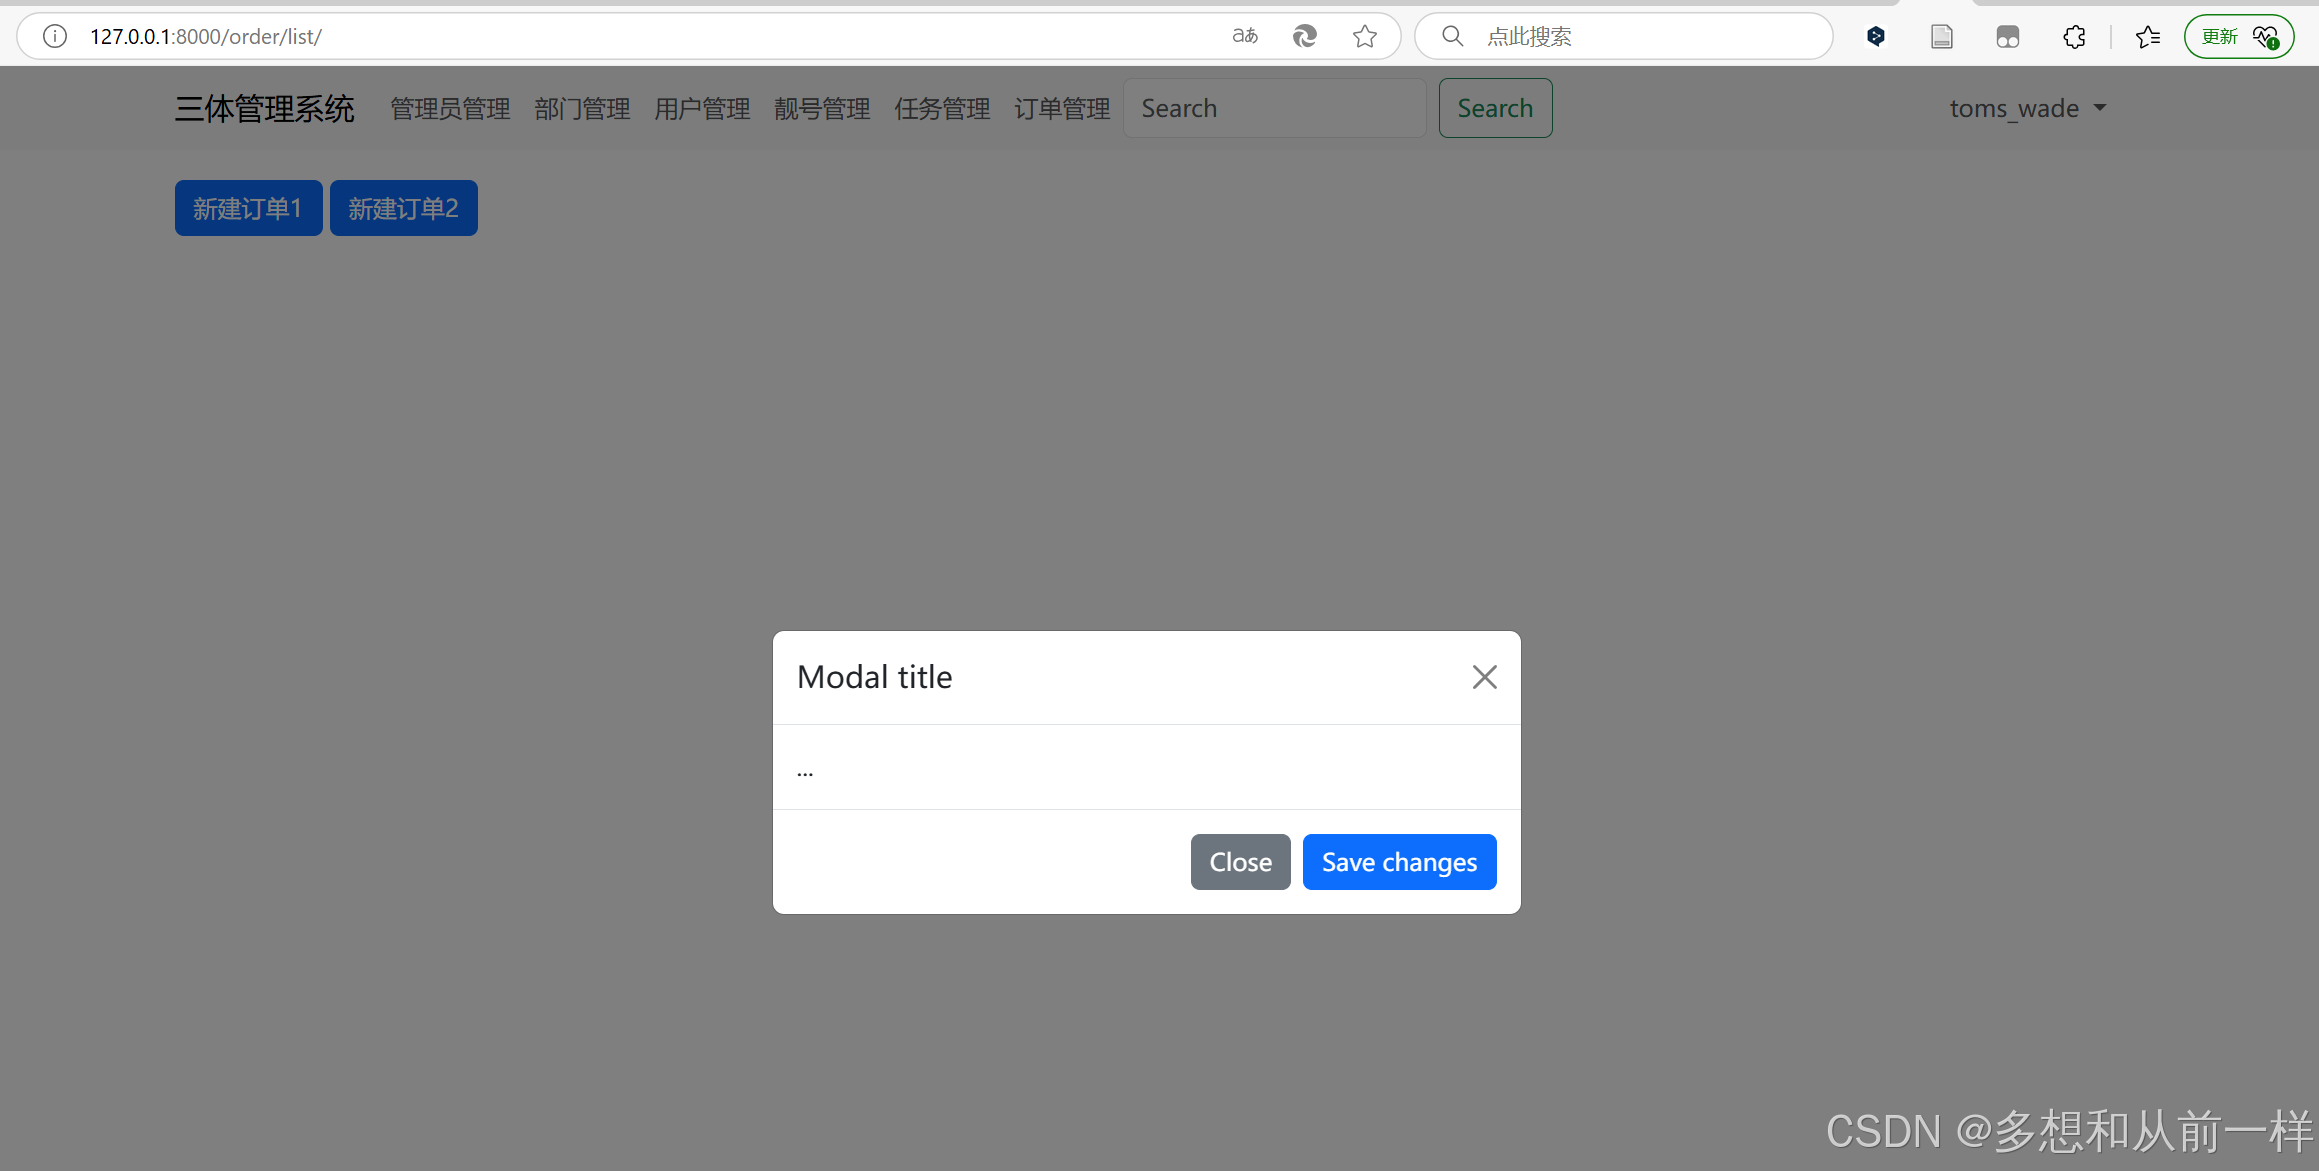Click the bookmark star icon
The image size is (2319, 1171).
[1365, 36]
